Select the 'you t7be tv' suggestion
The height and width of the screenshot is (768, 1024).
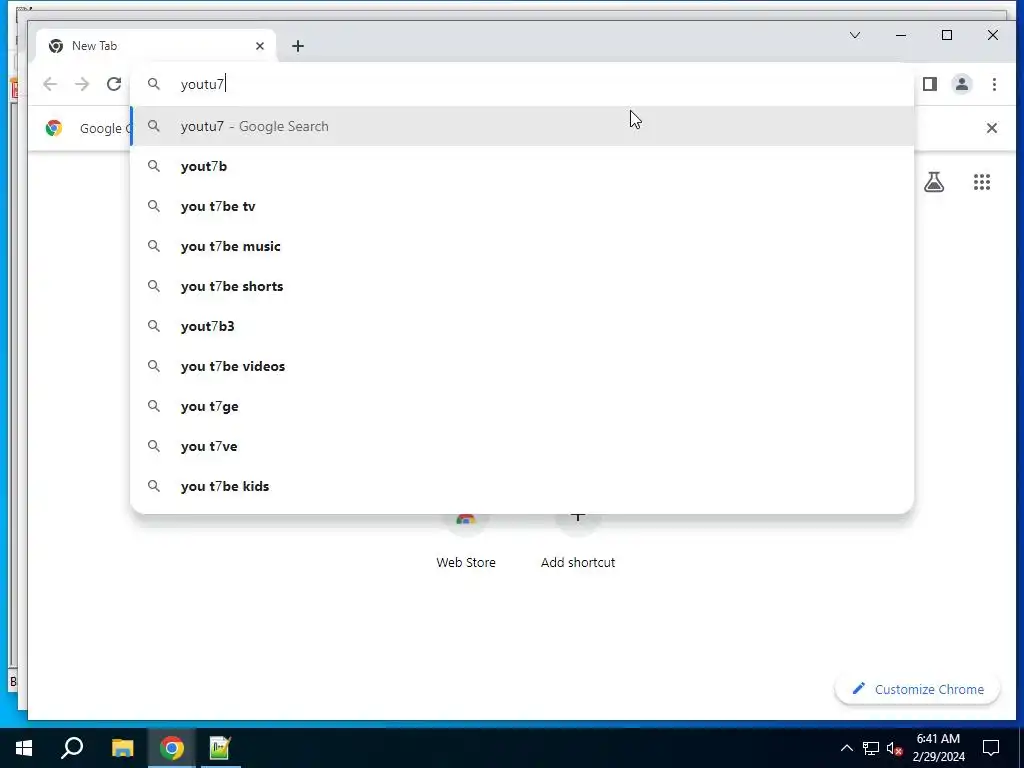[522, 206]
